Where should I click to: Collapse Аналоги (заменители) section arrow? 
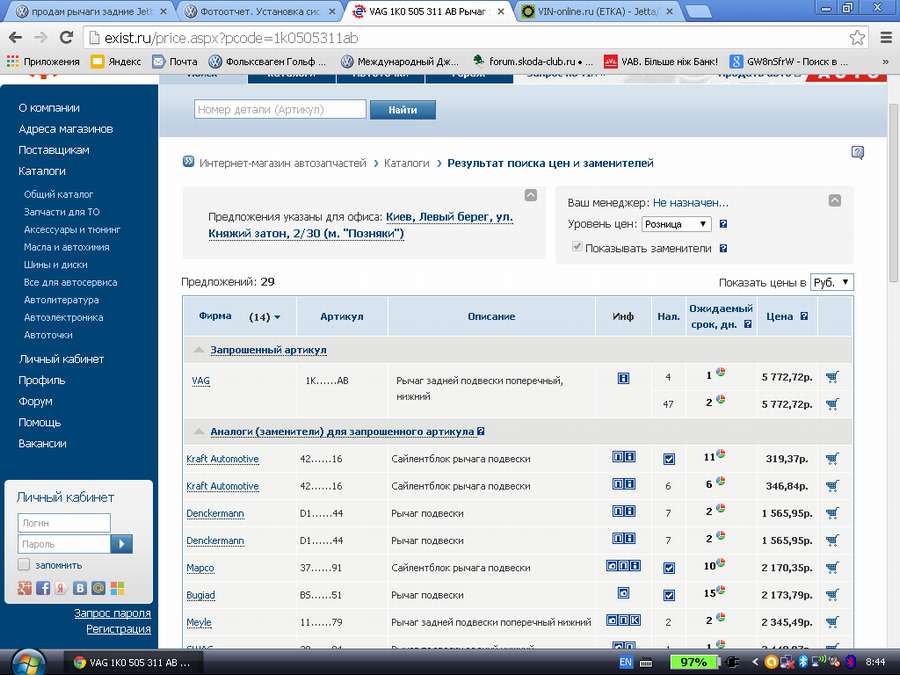(199, 431)
